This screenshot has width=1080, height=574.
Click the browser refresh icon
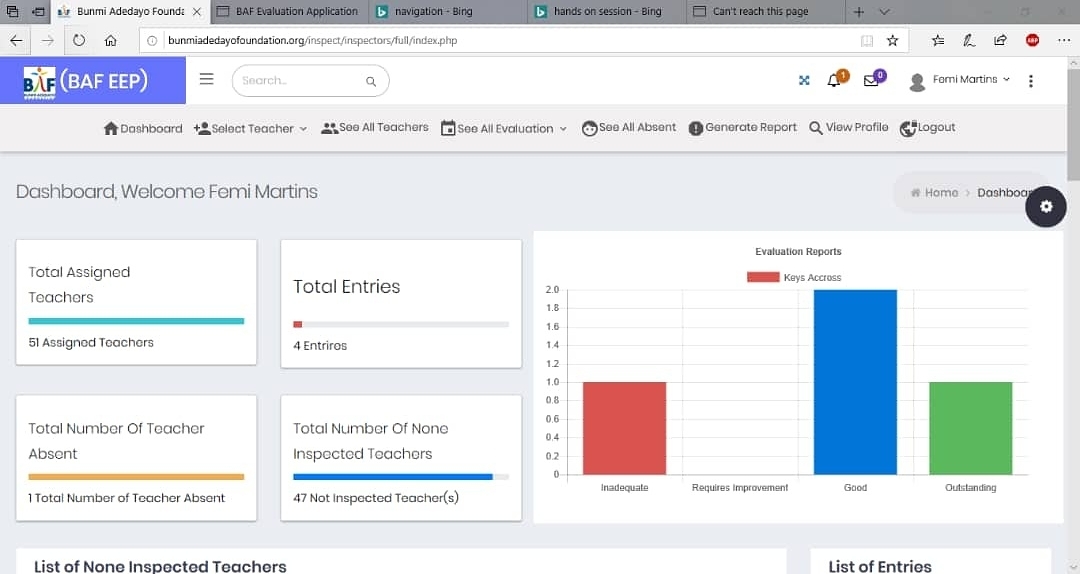pos(79,40)
